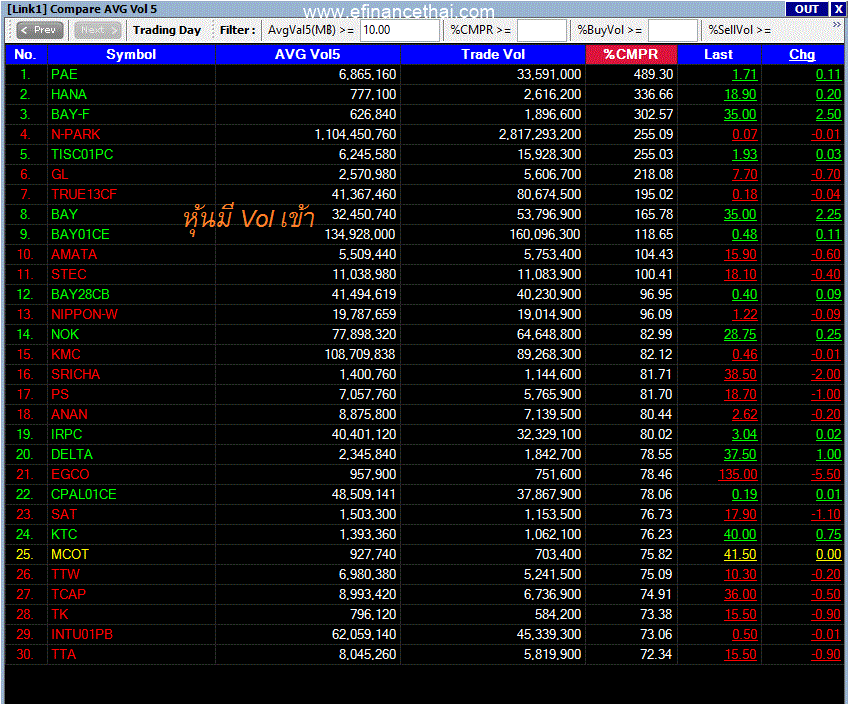Close the Compare AVG Vol 5 window
The width and height of the screenshot is (849, 704).
coord(838,9)
